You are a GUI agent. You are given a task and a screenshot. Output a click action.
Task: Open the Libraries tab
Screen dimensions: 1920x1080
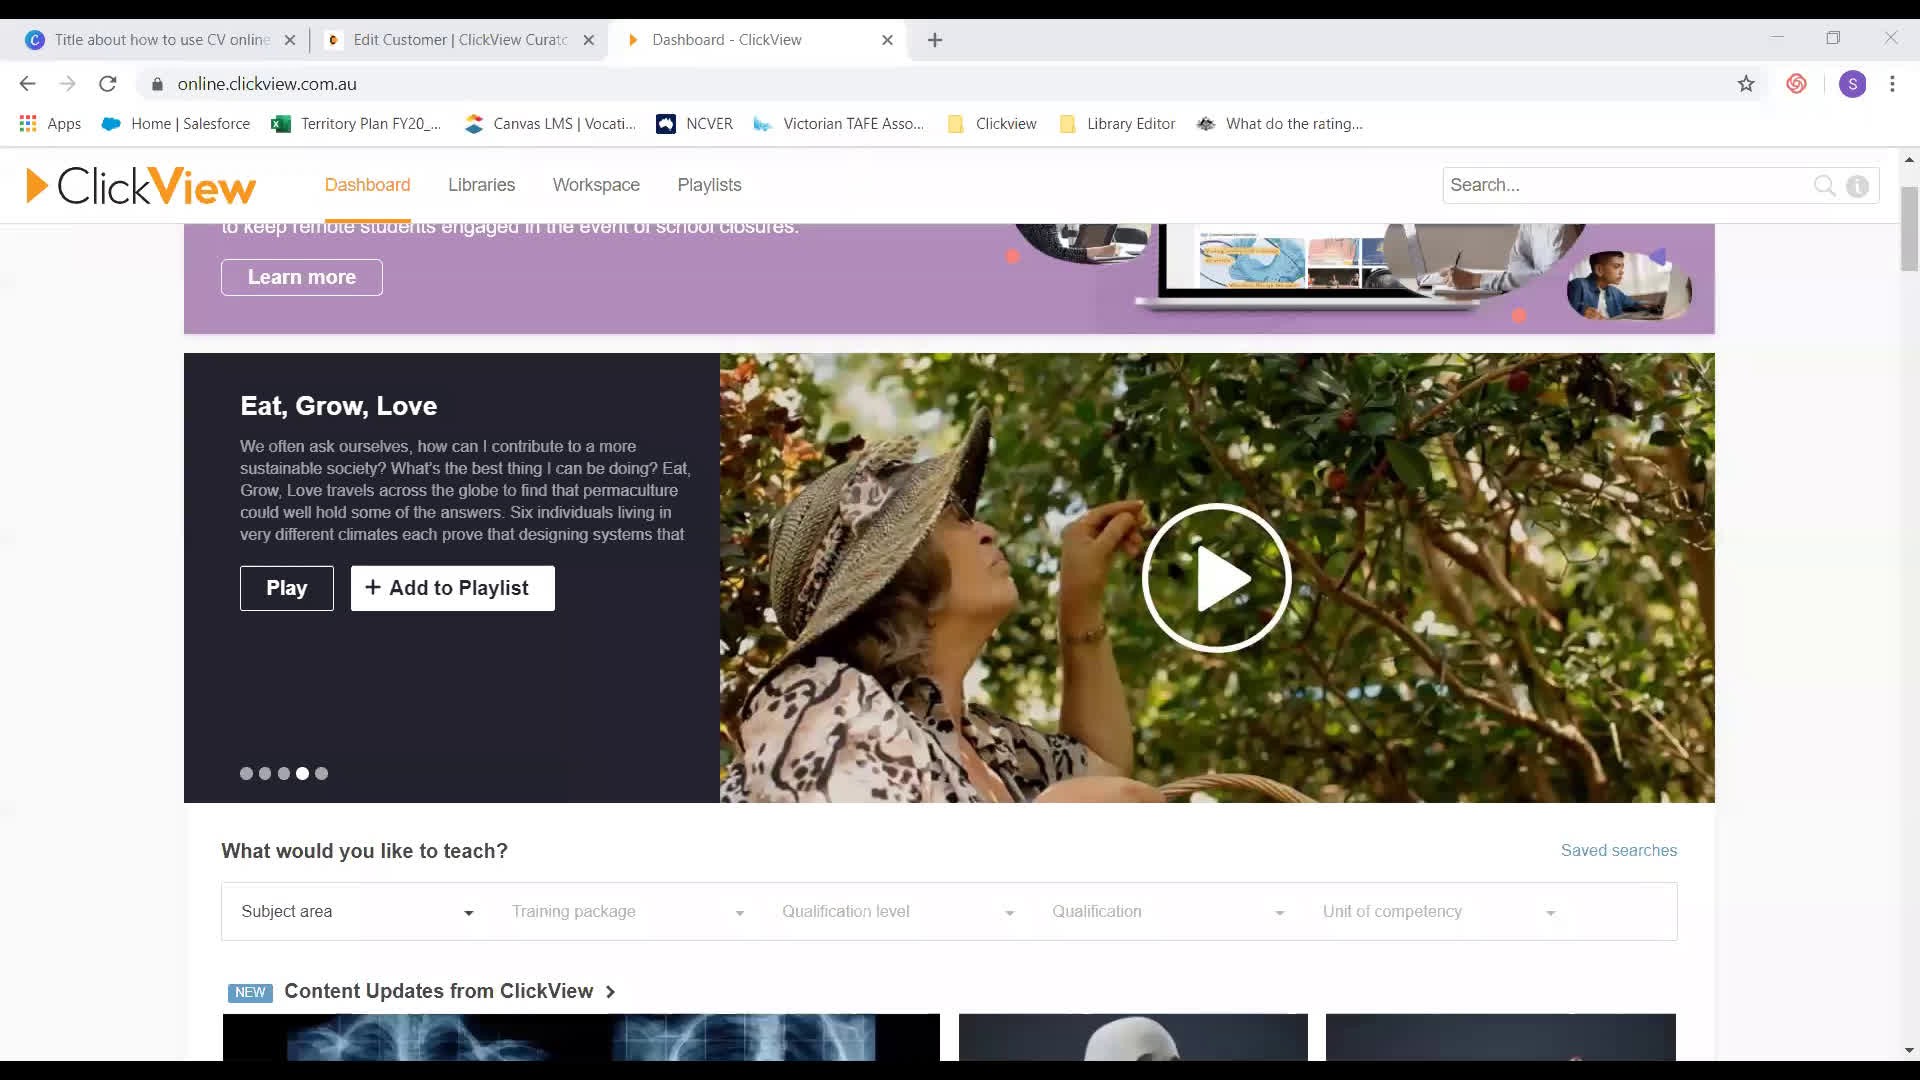click(481, 185)
